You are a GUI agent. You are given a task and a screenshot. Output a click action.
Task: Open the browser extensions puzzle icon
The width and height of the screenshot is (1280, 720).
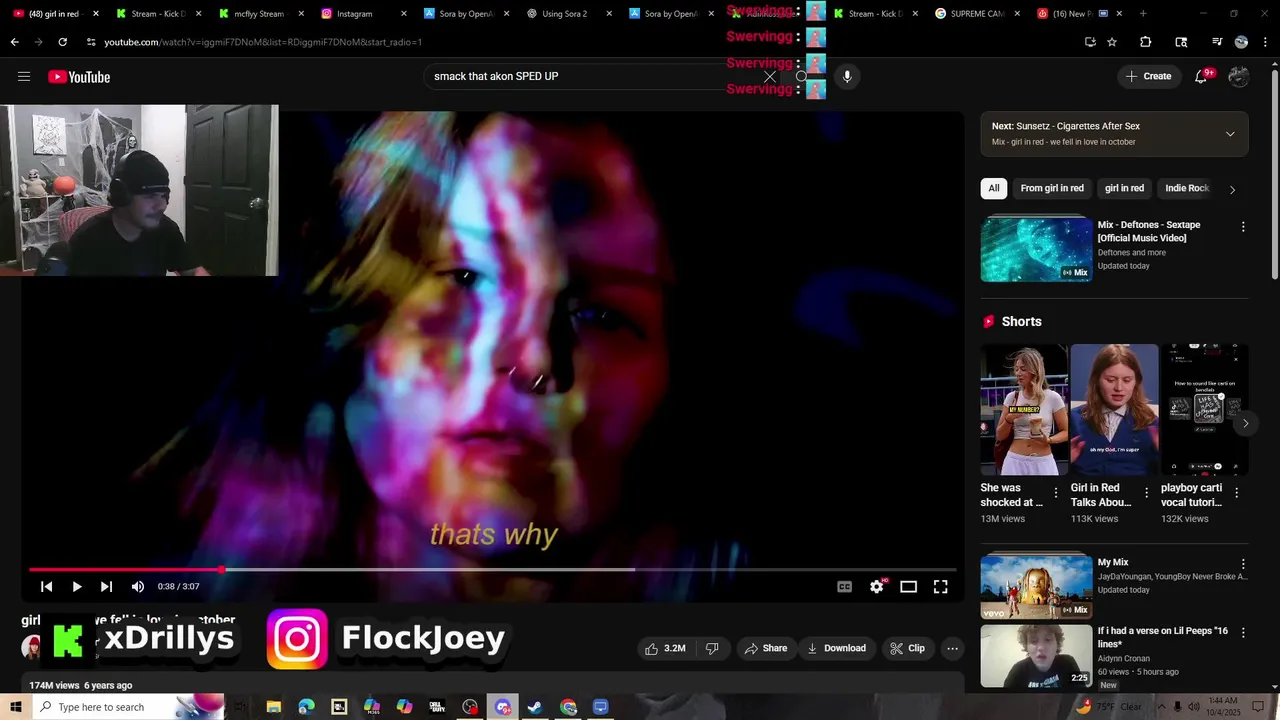[1146, 42]
